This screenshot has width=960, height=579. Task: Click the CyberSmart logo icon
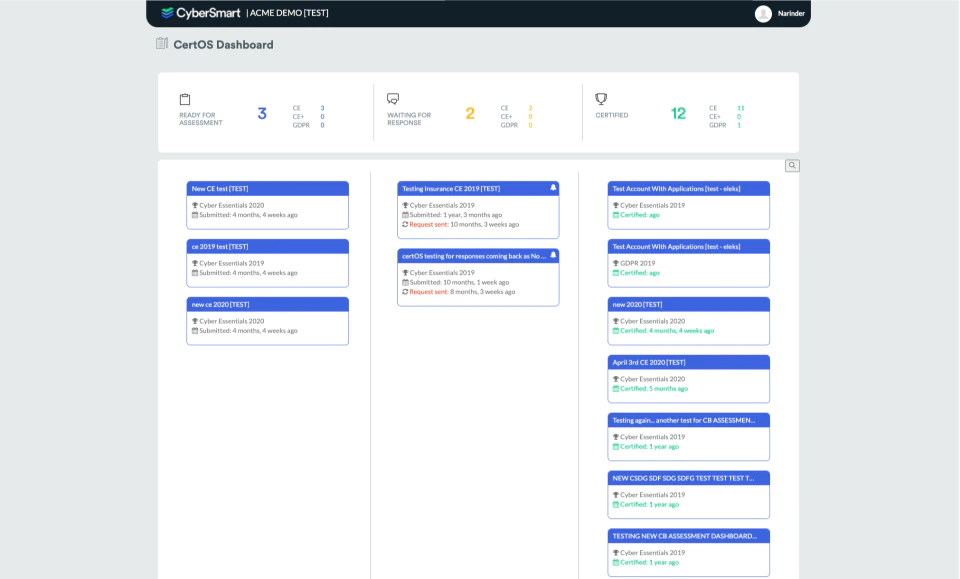coord(167,13)
